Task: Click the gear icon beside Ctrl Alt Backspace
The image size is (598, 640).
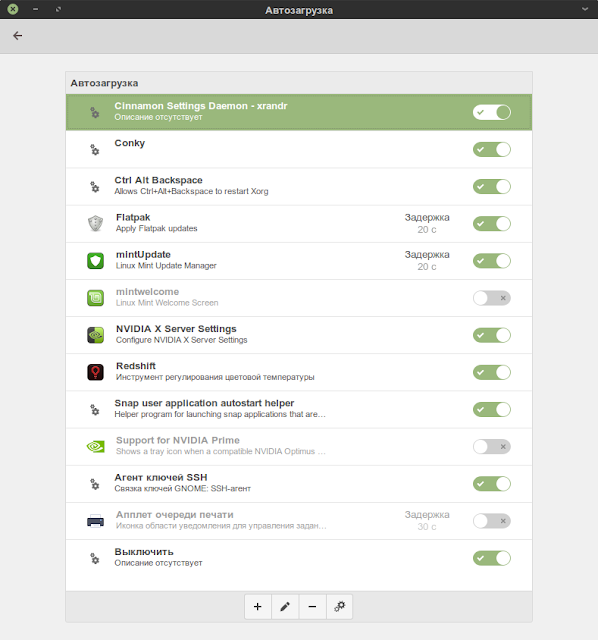Action: click(x=95, y=187)
